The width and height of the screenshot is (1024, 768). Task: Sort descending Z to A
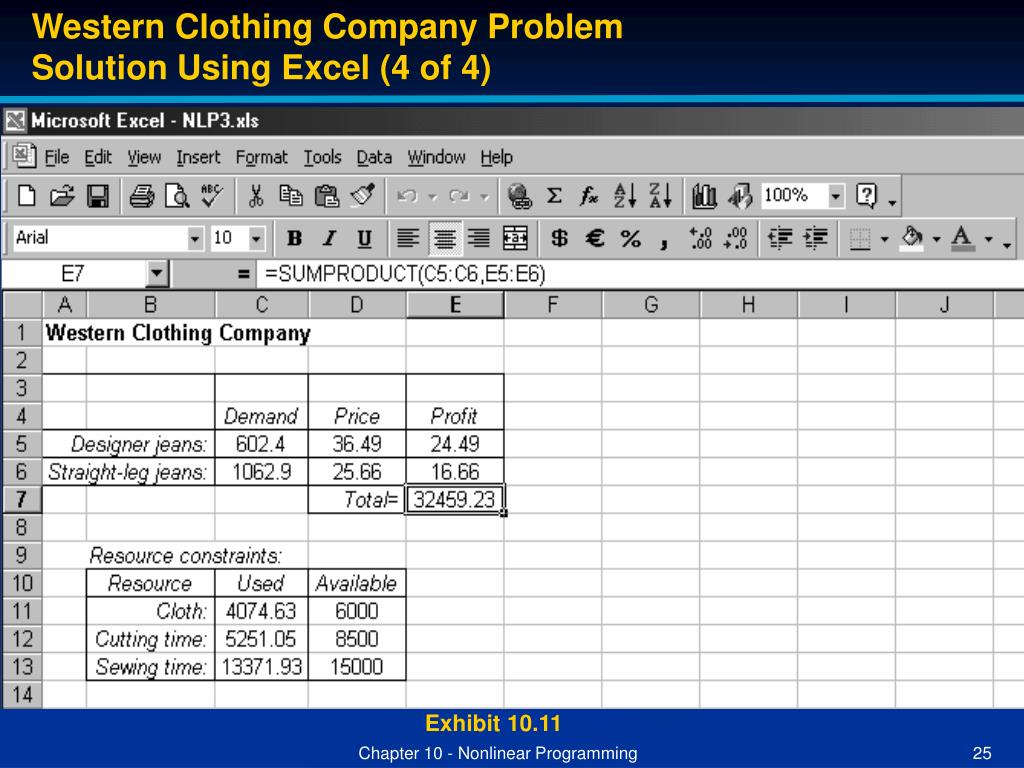point(660,195)
